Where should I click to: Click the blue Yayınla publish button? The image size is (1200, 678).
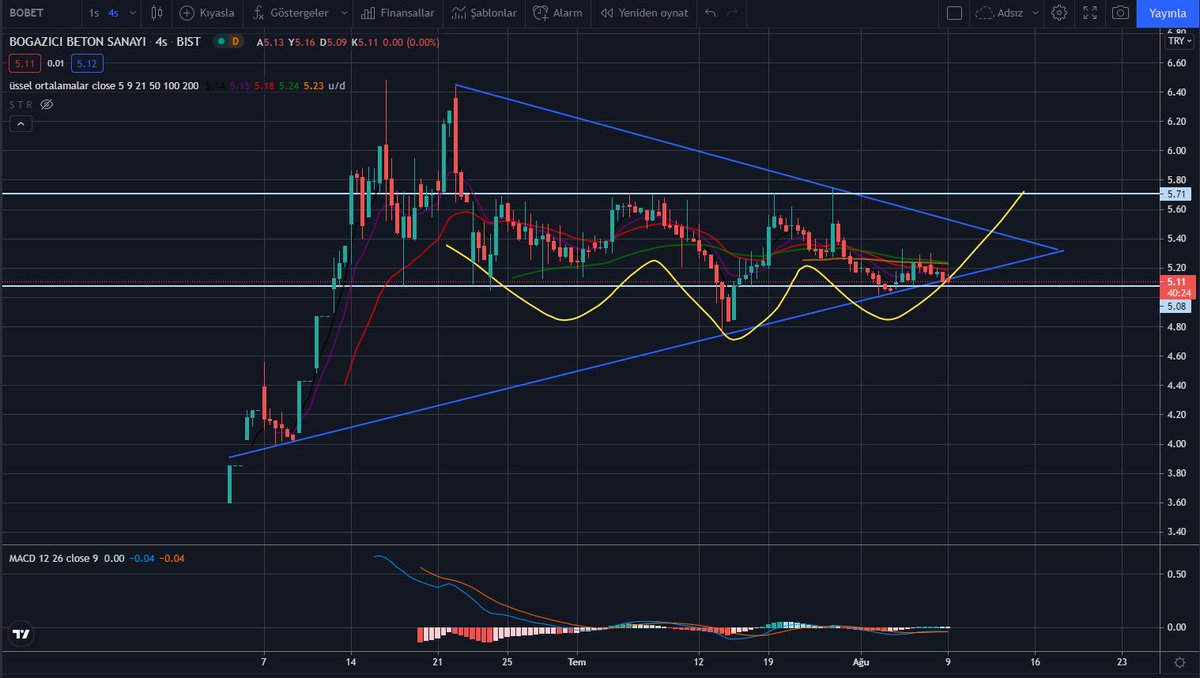point(1167,13)
